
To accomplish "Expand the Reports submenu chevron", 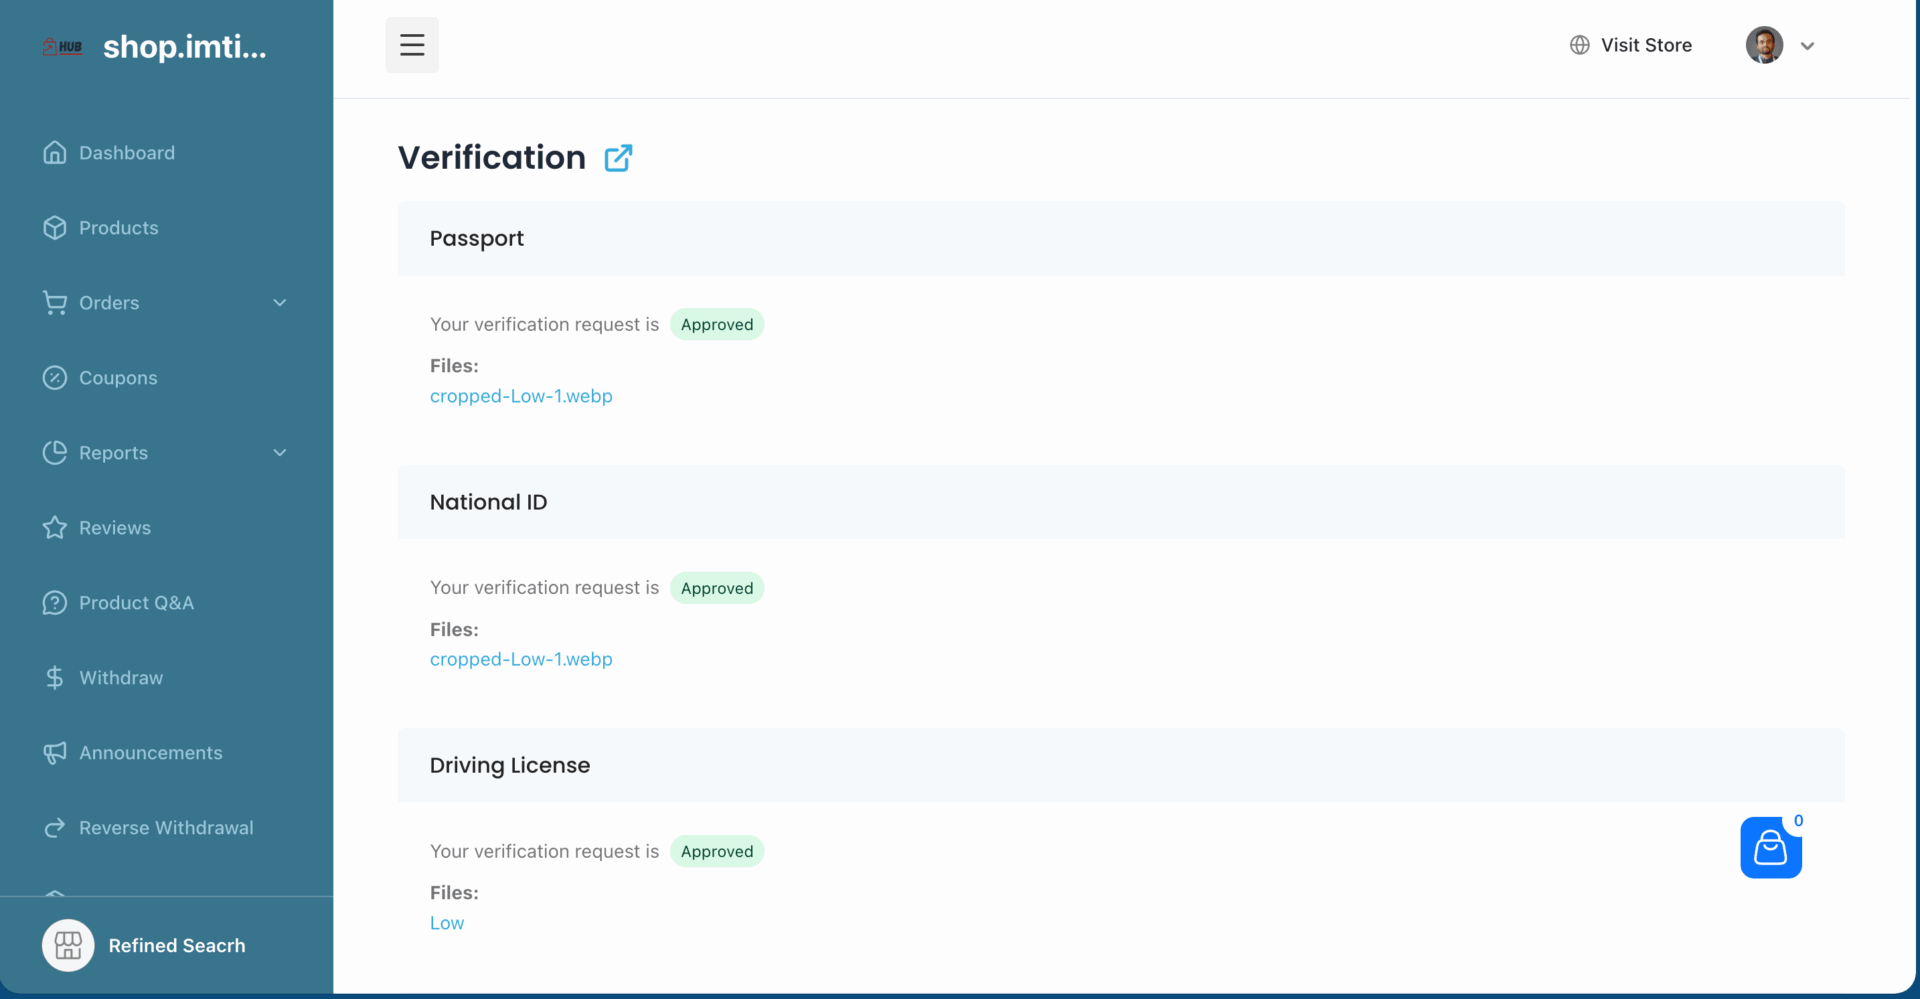I will (x=280, y=452).
